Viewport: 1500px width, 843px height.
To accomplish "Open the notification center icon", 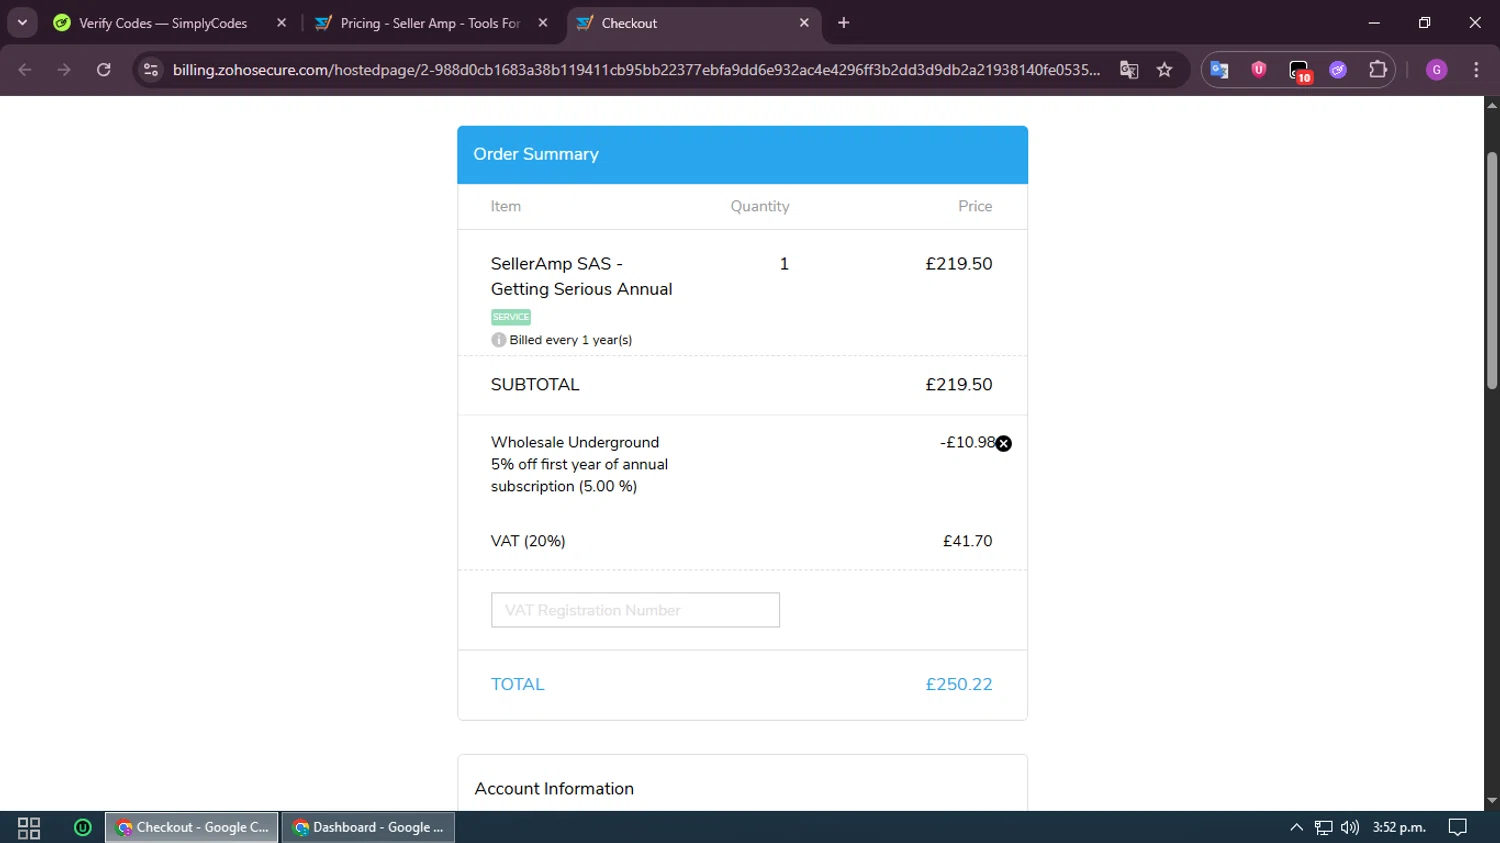I will click(x=1458, y=828).
